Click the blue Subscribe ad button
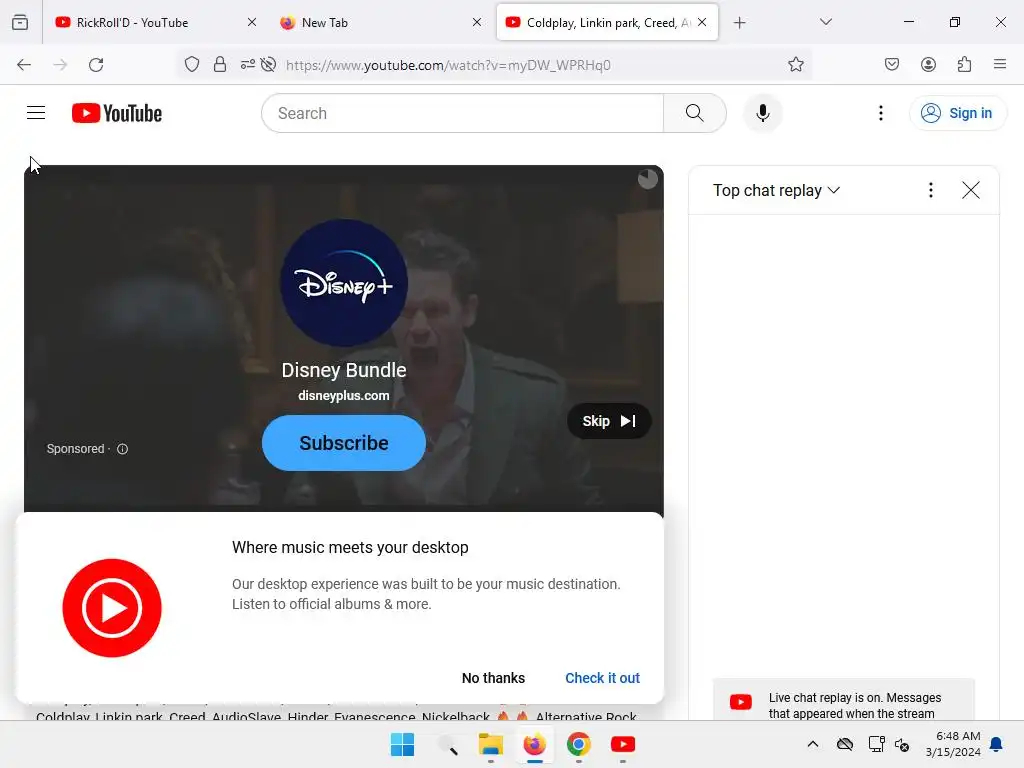 click(344, 443)
